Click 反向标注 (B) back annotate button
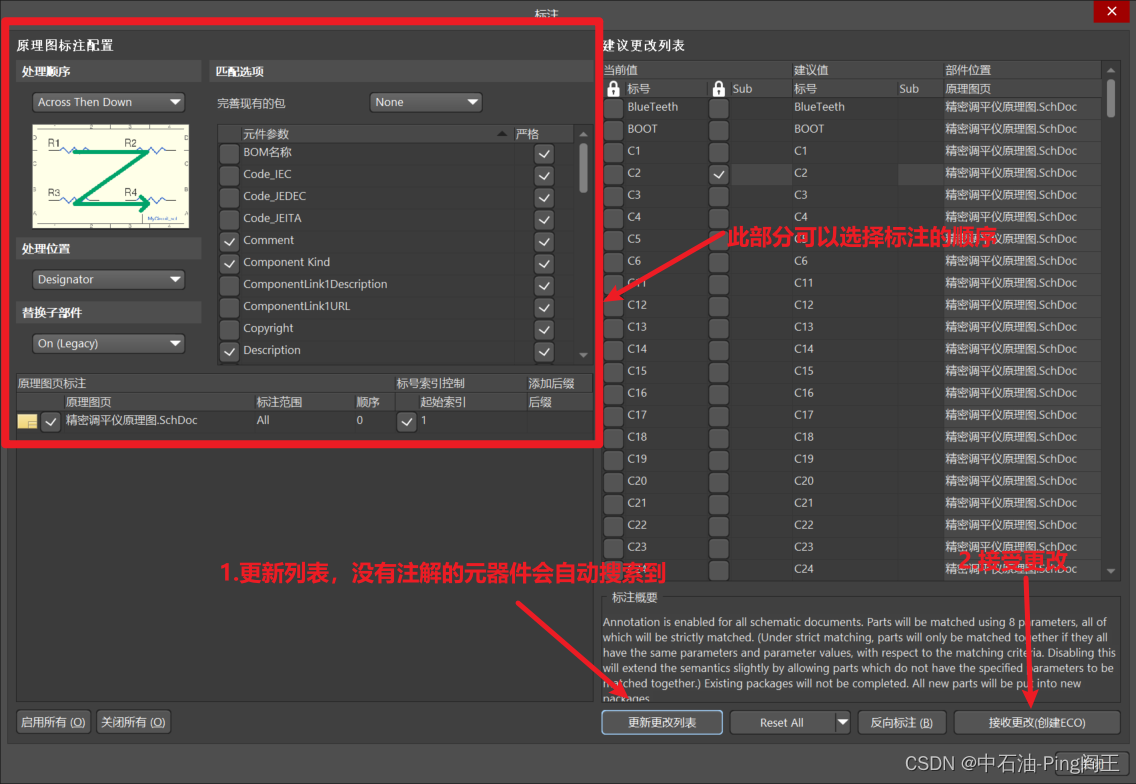The width and height of the screenshot is (1136, 784). 901,722
